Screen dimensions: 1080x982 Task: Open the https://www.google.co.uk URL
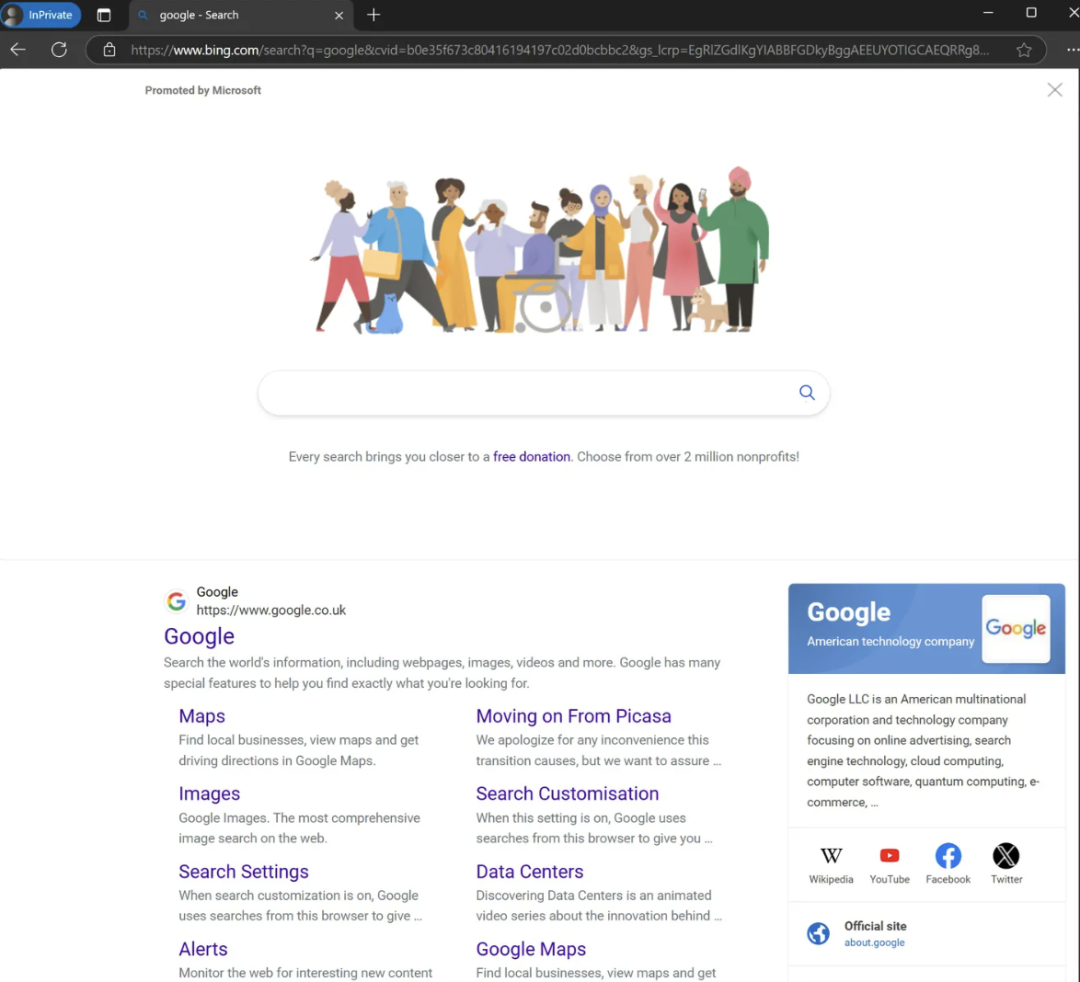[x=271, y=610]
